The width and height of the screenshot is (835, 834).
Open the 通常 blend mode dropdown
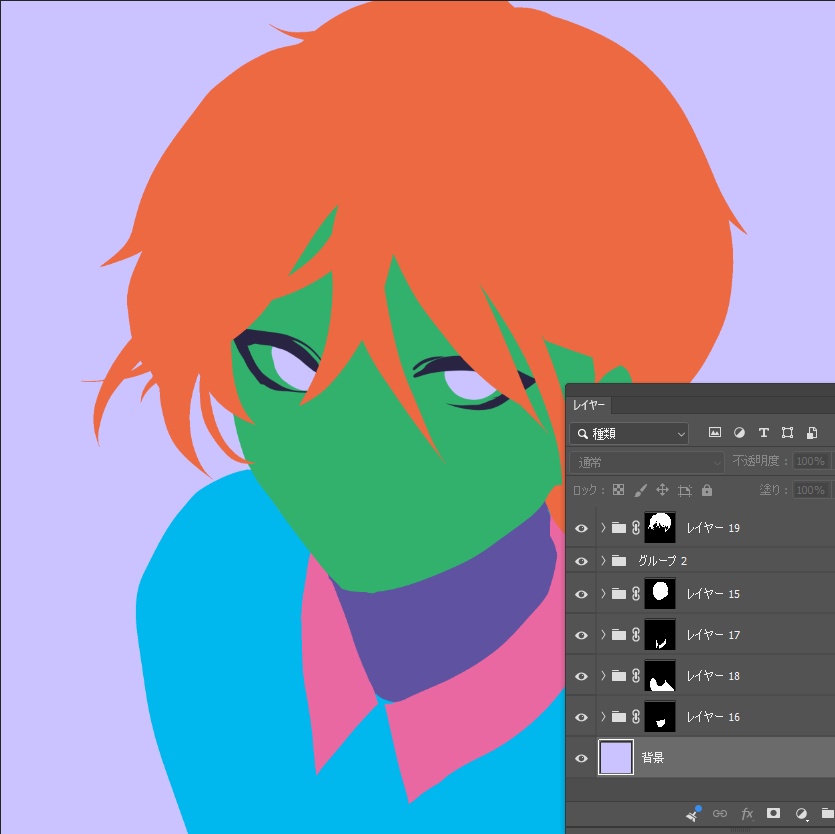click(x=647, y=462)
